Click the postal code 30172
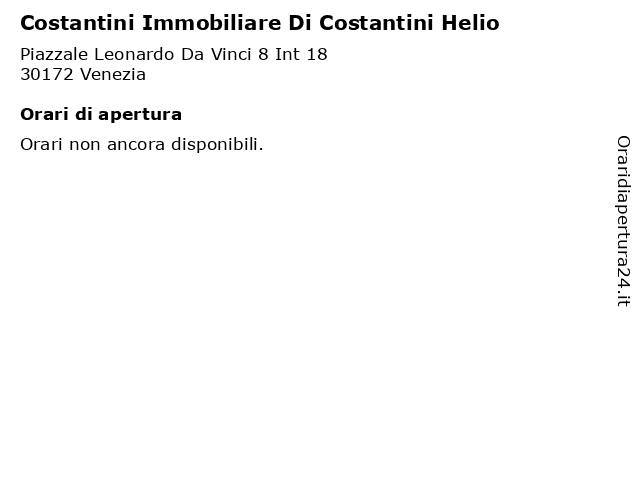640x480 pixels. point(47,75)
